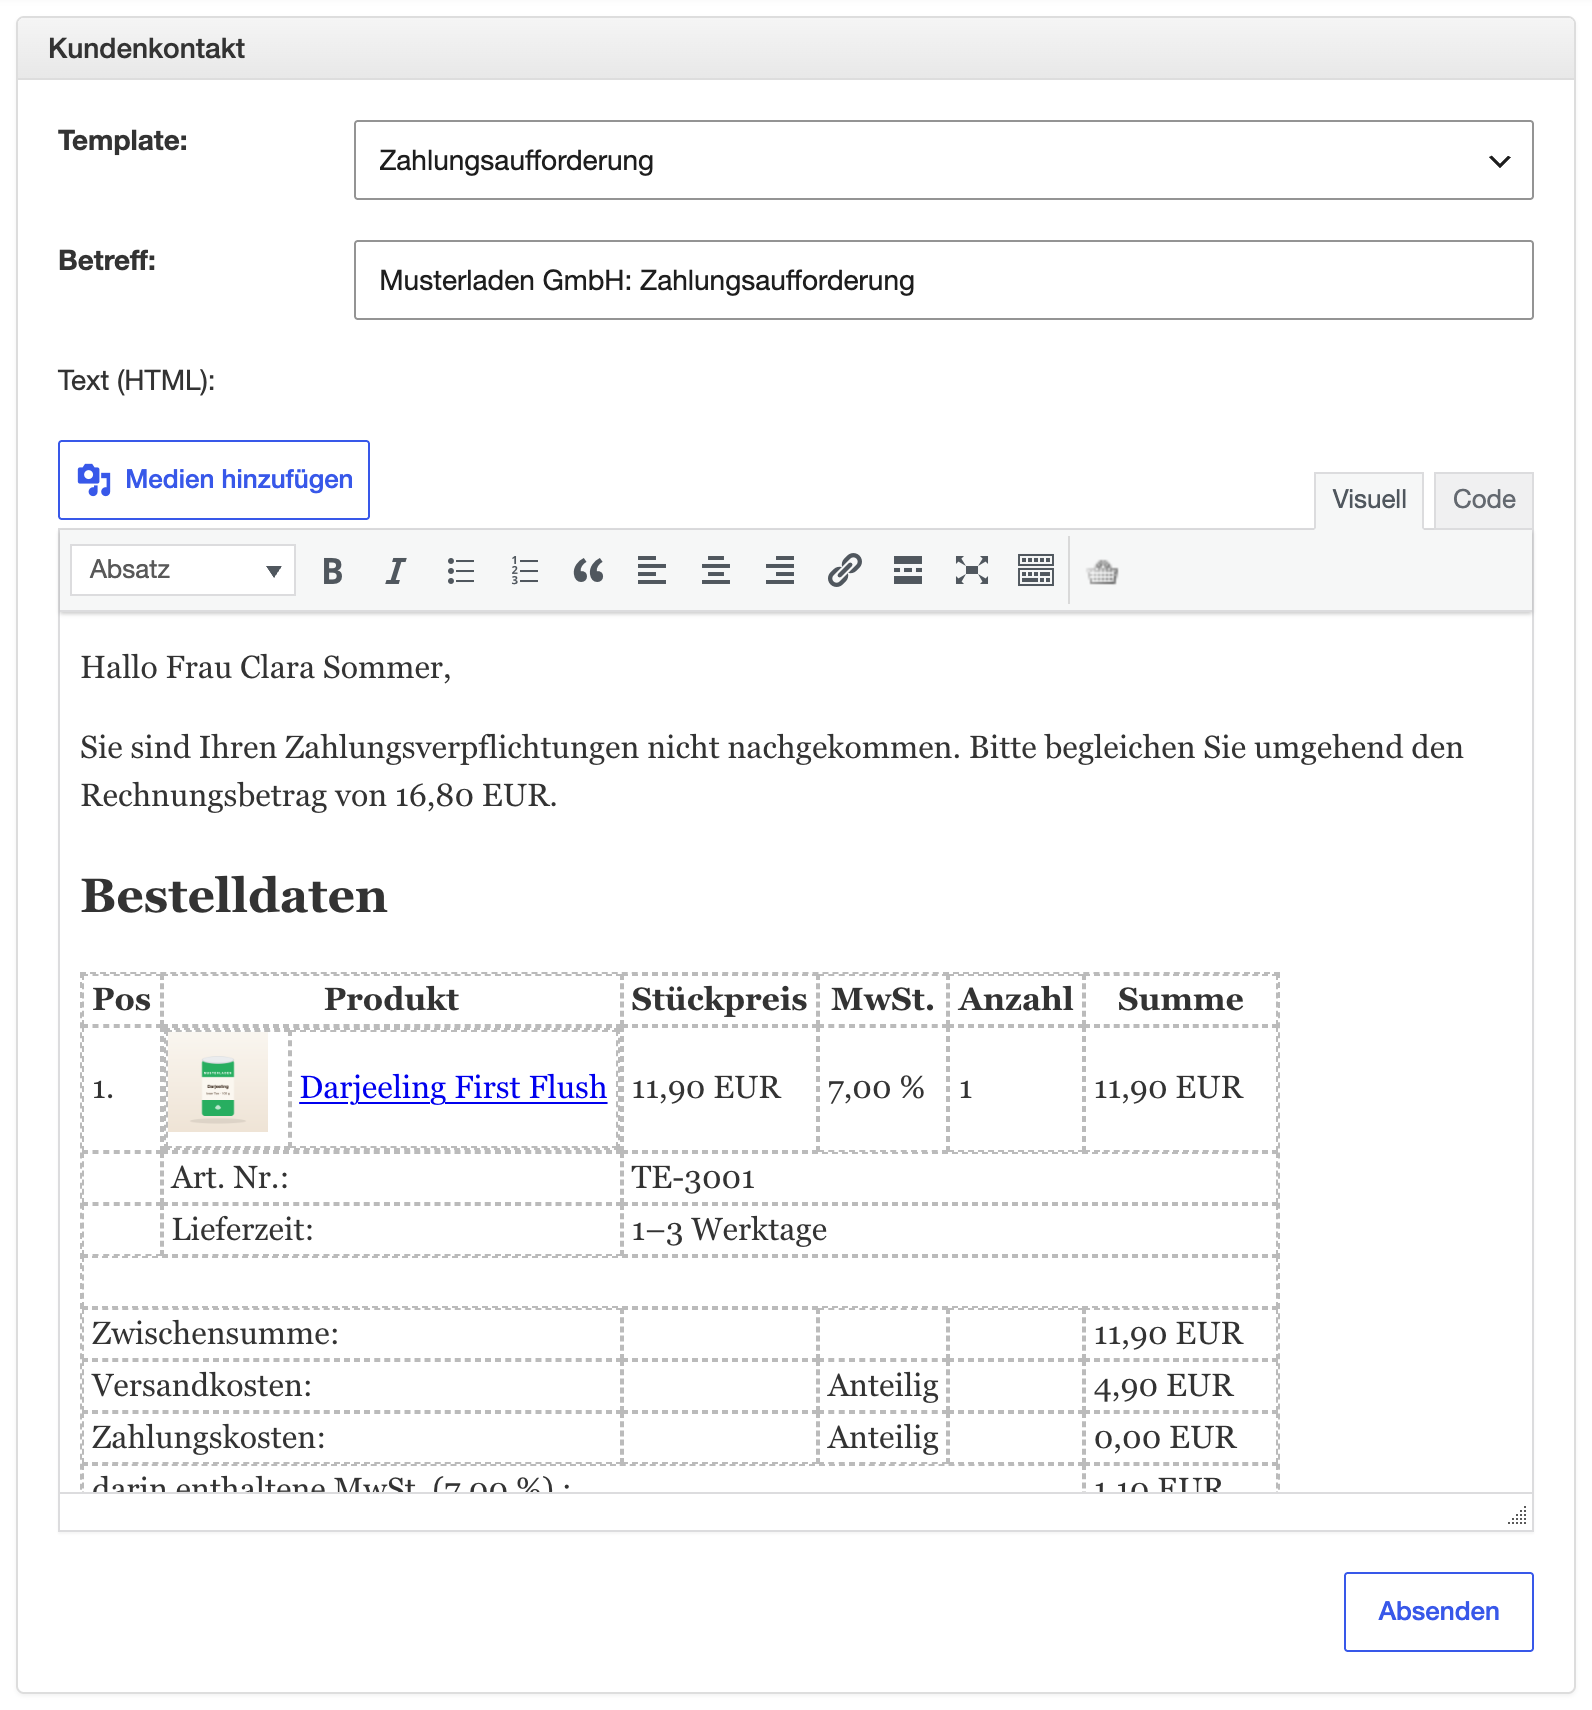Click the editor resize handle corner

pos(1518,1516)
